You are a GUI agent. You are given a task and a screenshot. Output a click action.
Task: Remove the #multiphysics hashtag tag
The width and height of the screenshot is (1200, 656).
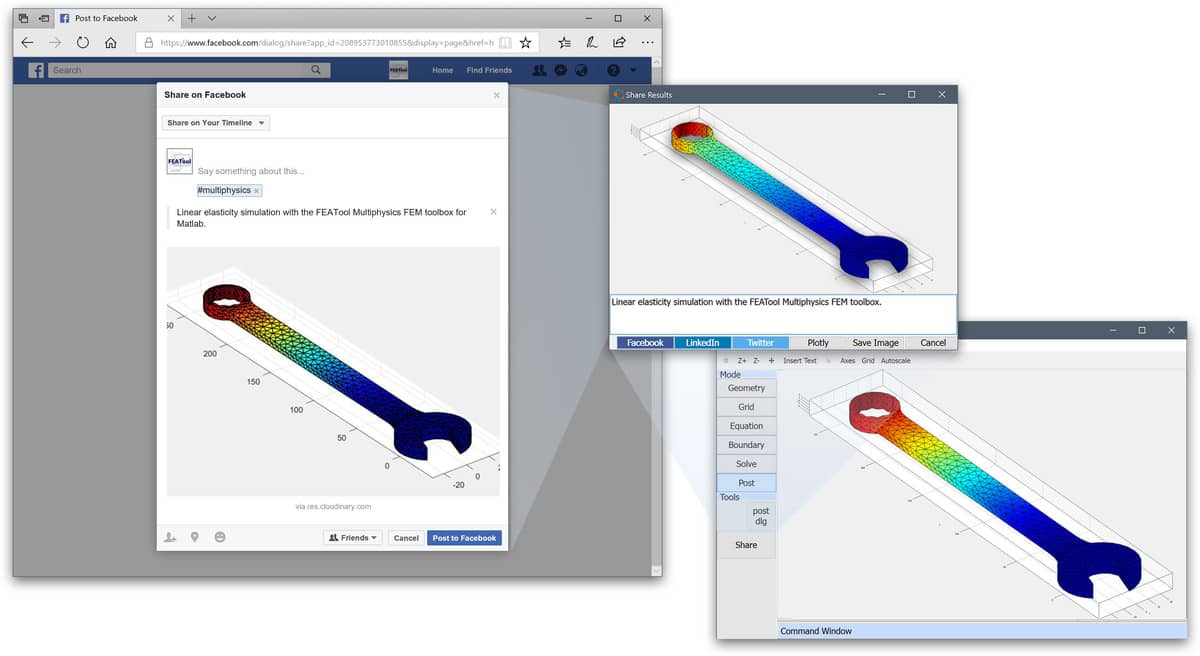(256, 190)
